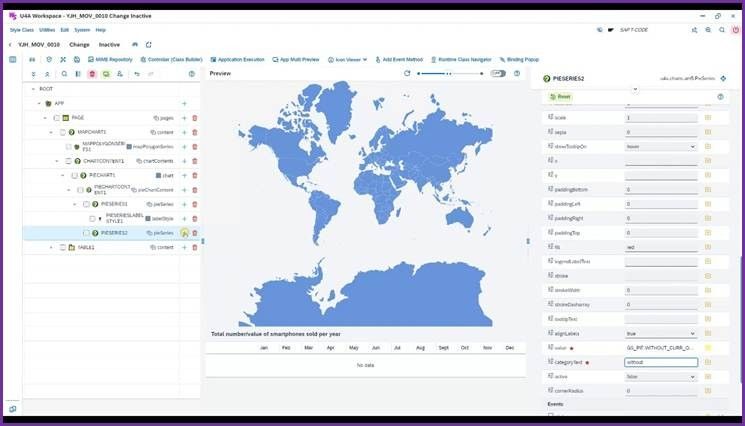This screenshot has height=426, width=745.
Task: Delete the MAPCHART1 row
Action: pos(195,132)
